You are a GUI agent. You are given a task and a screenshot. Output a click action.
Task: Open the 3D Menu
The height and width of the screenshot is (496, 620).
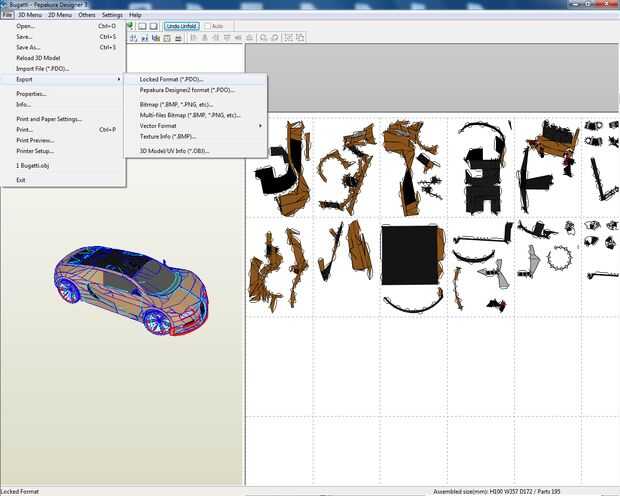[30, 15]
